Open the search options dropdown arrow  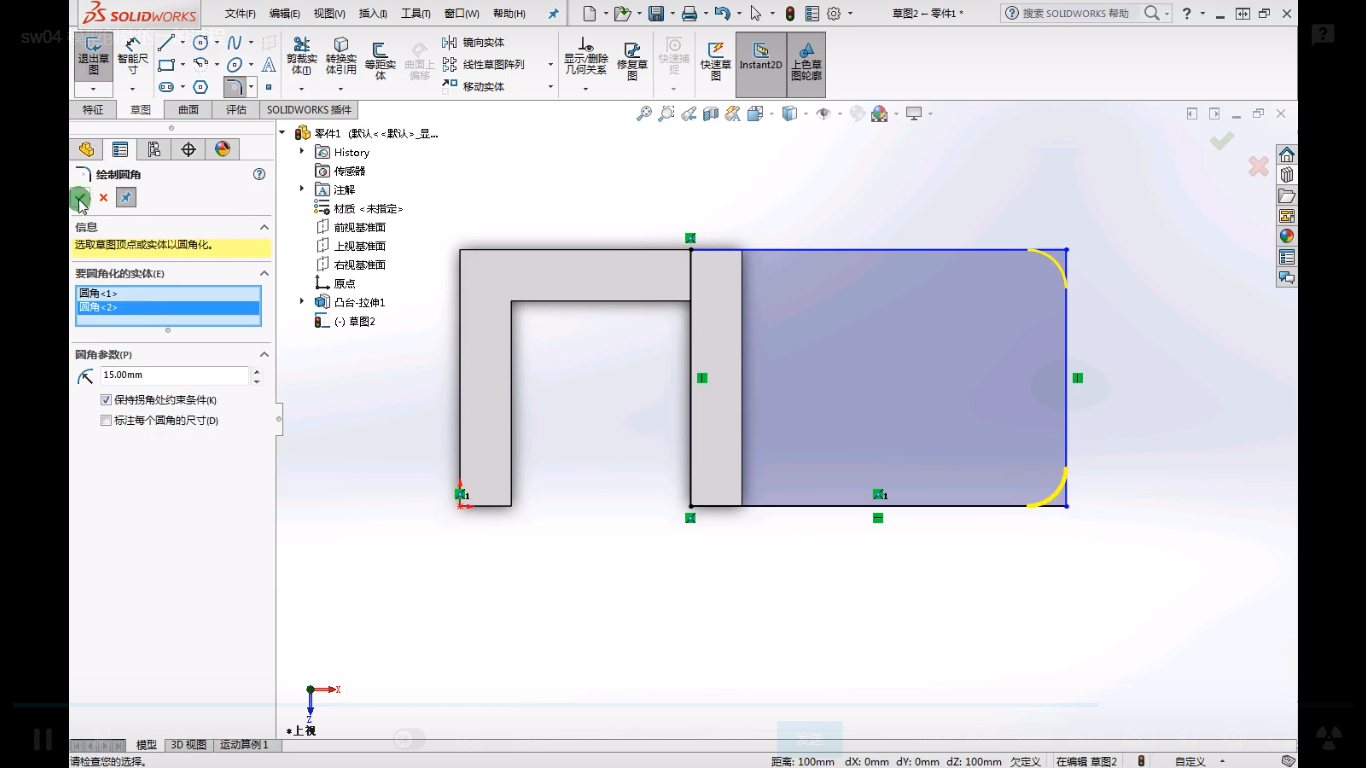coord(1167,14)
